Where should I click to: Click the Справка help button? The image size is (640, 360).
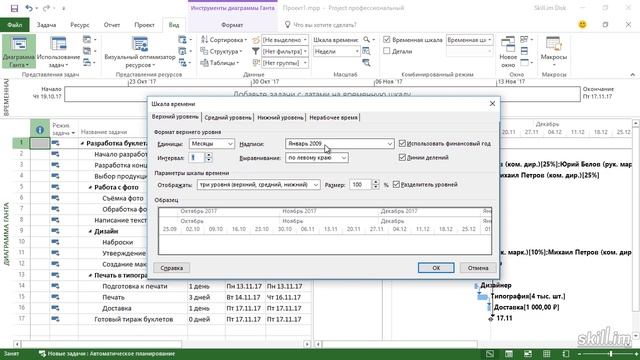(171, 268)
